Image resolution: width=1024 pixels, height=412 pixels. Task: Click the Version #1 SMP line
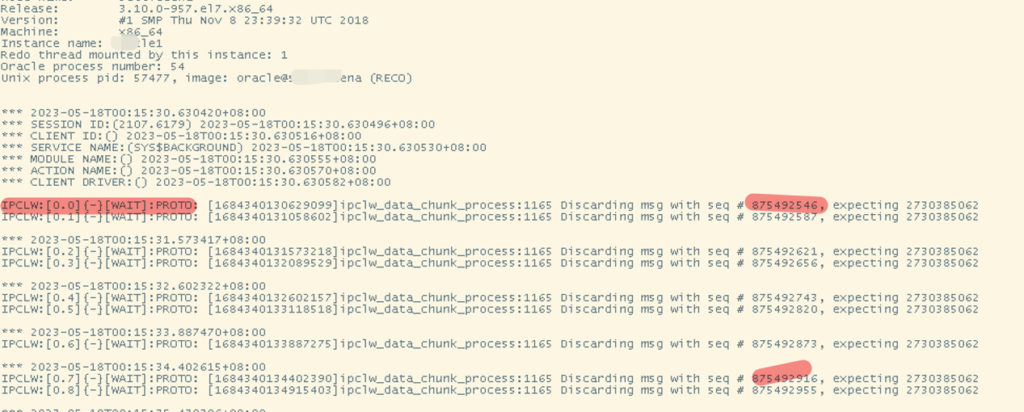tap(184, 20)
